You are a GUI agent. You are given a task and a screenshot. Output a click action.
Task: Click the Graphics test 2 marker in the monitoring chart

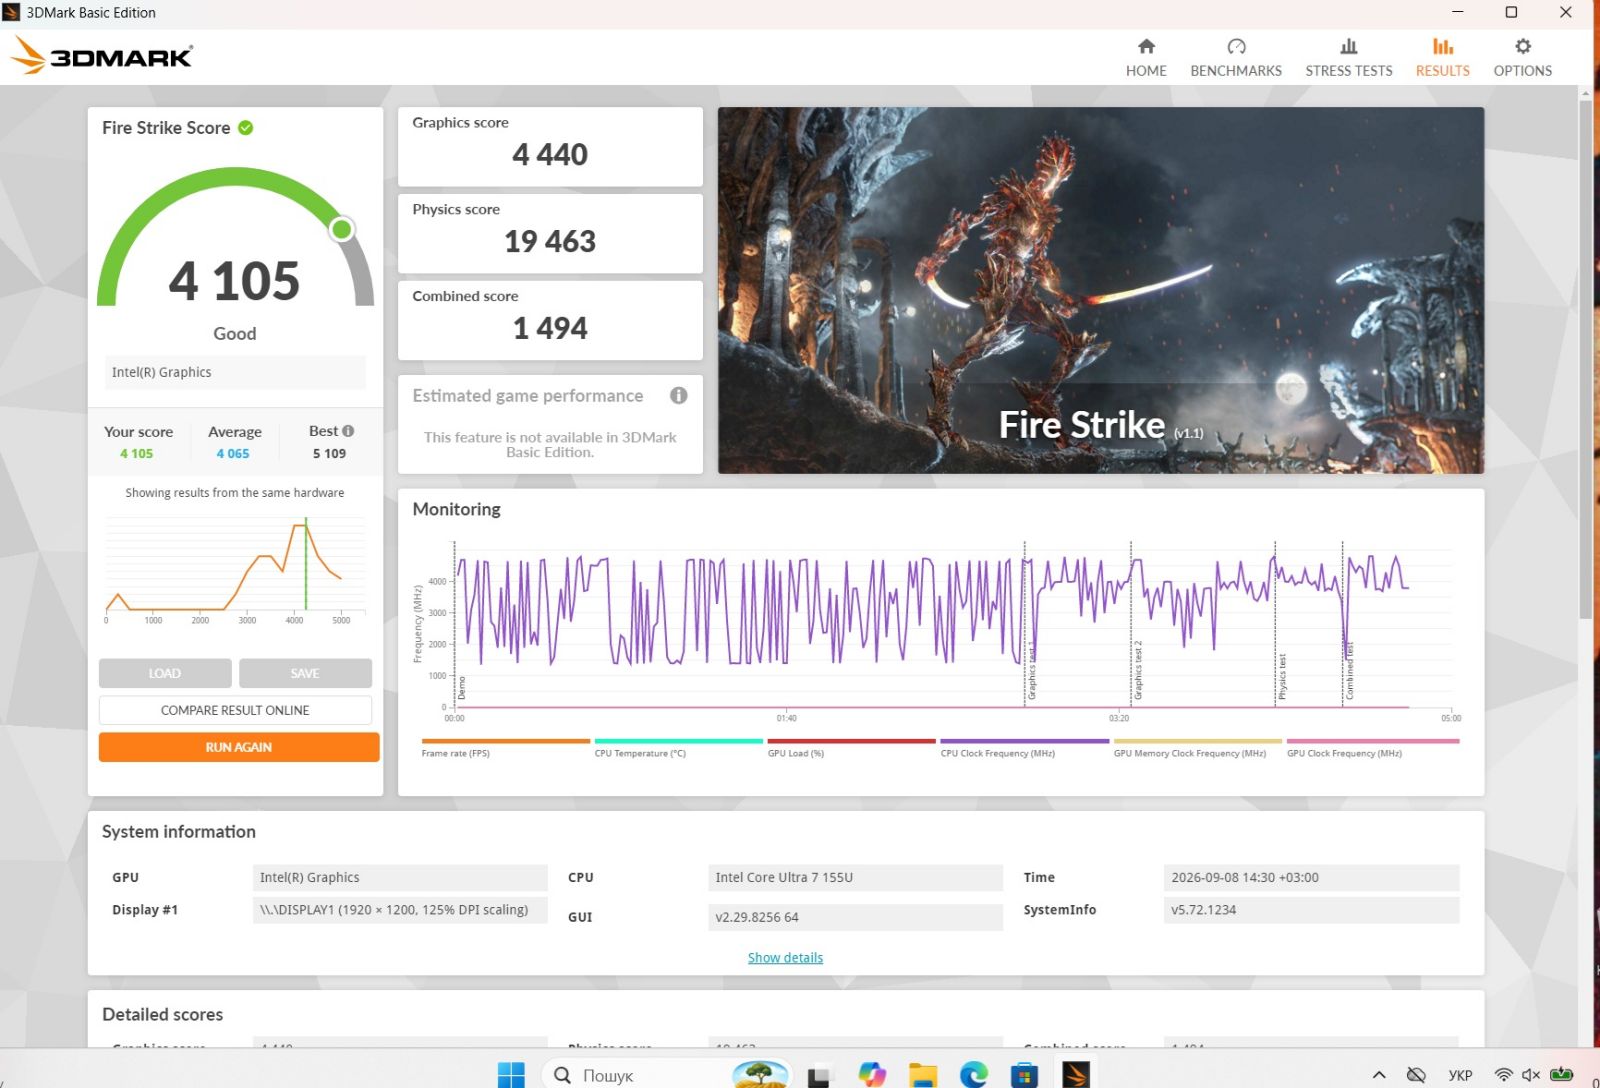(x=1138, y=670)
